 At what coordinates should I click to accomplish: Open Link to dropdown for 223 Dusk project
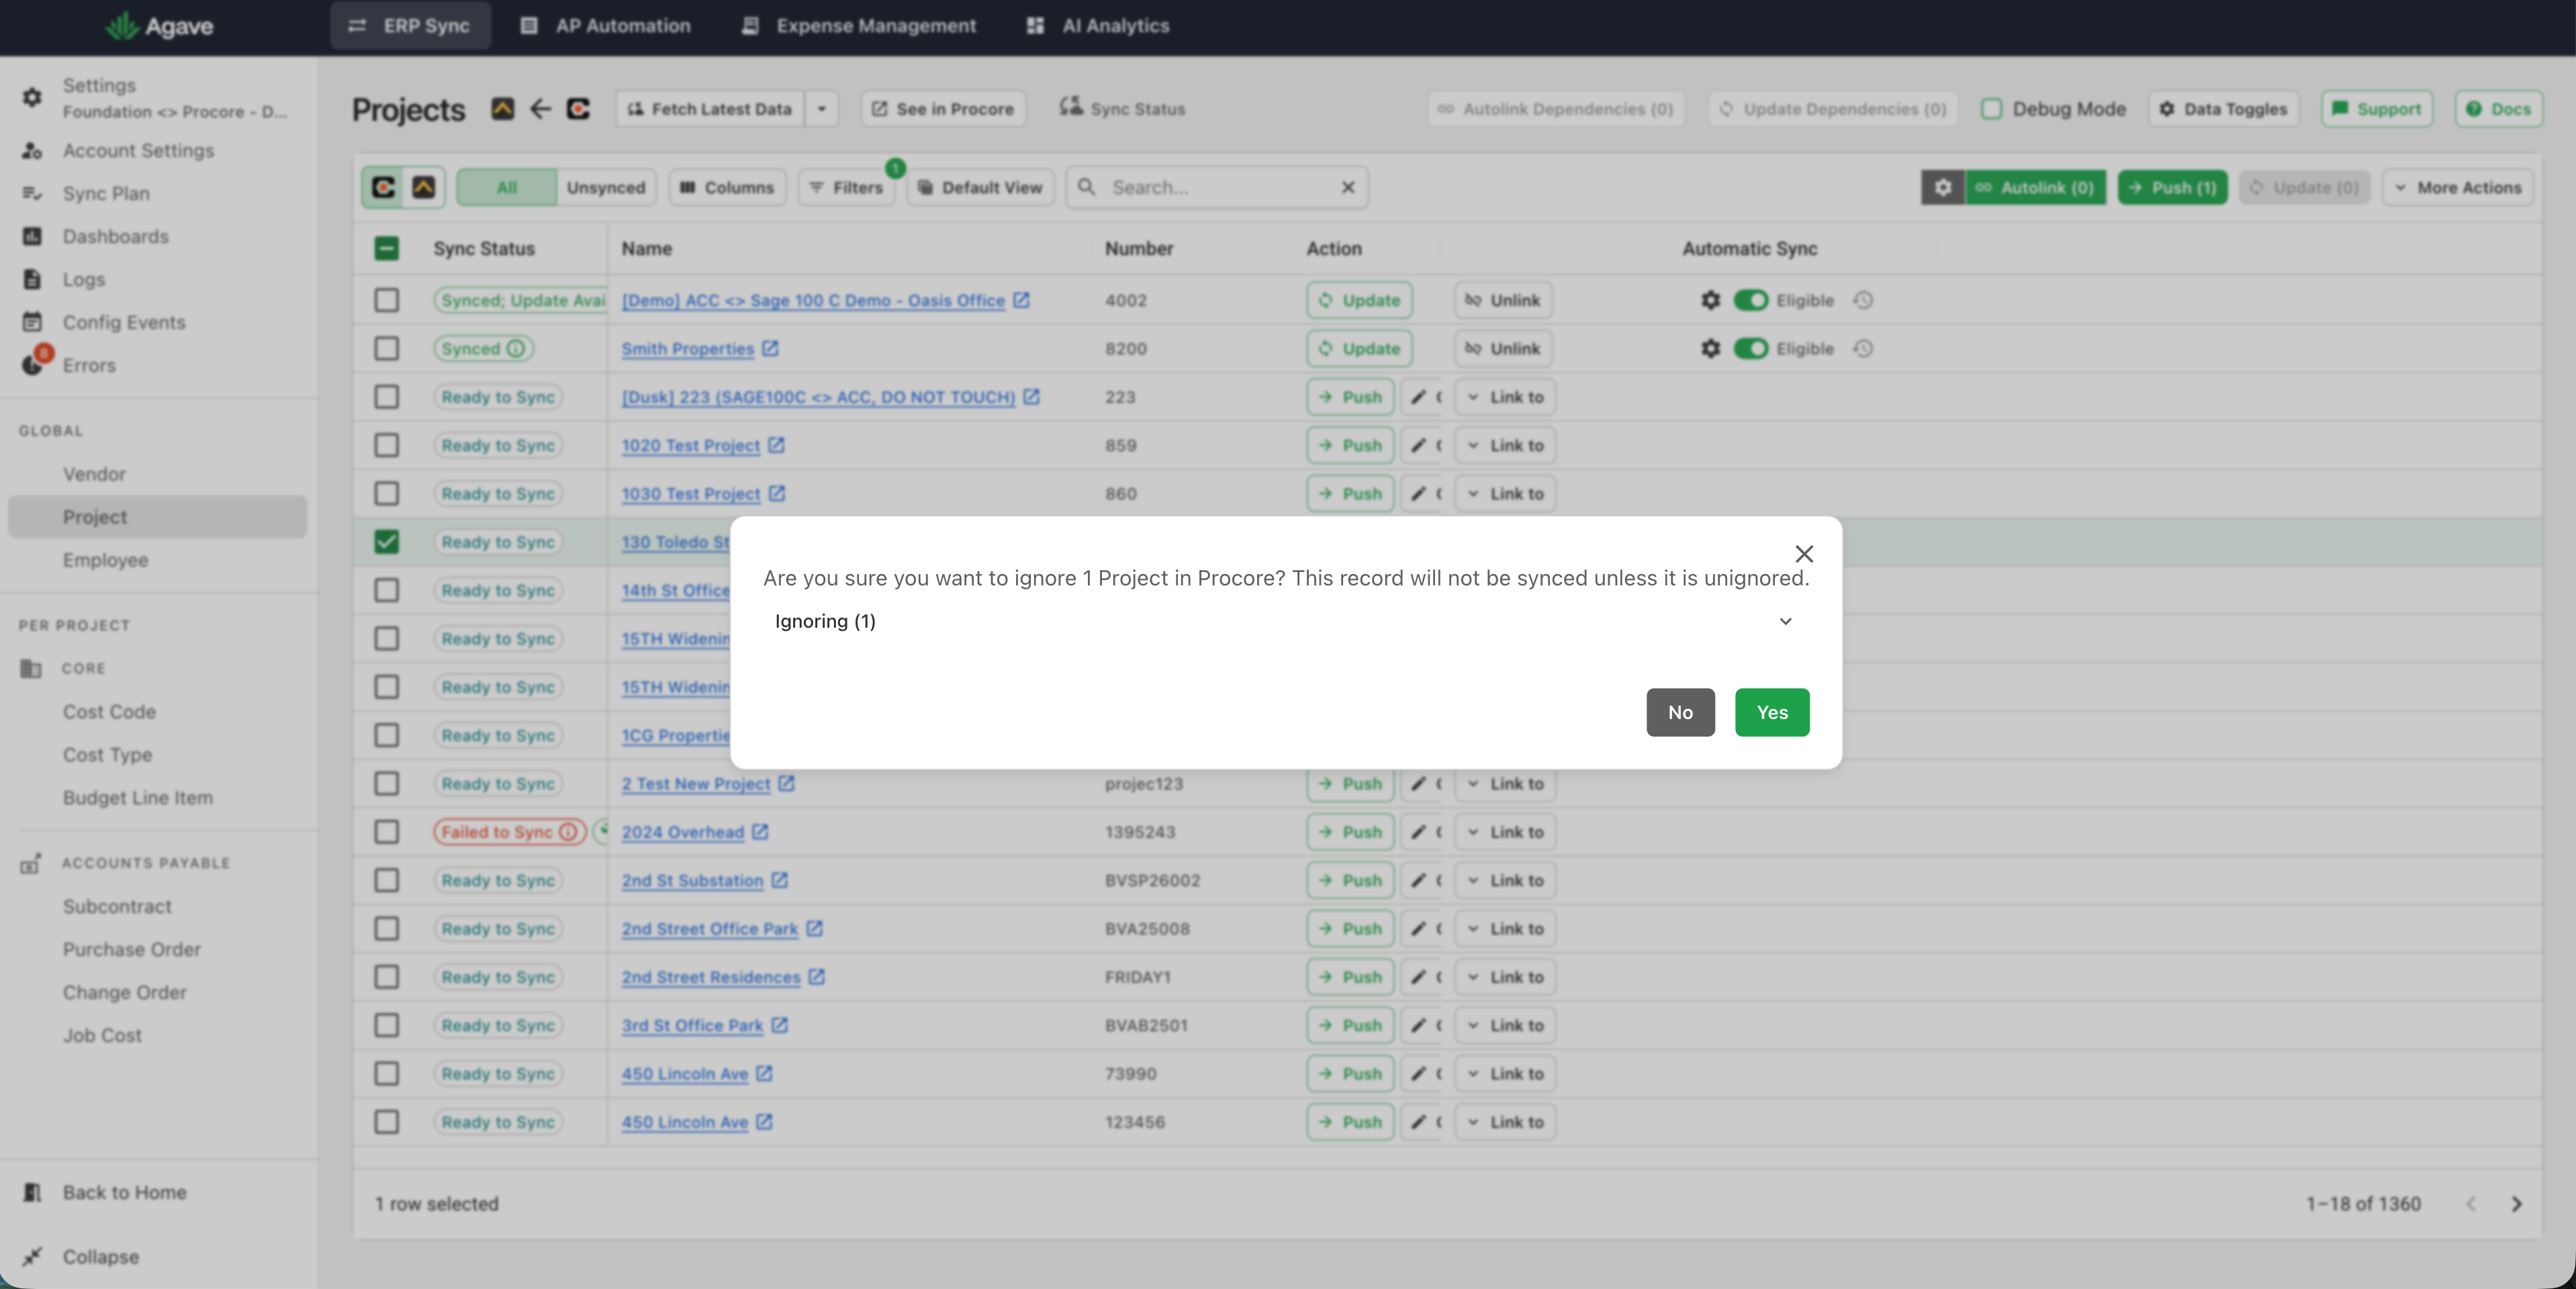[1505, 397]
